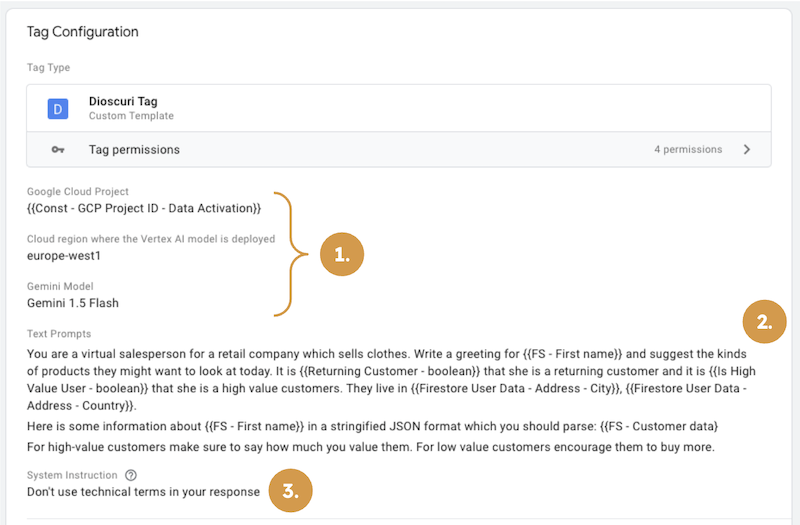Click the key icon beside Tag permissions
This screenshot has width=800, height=525.
58,150
